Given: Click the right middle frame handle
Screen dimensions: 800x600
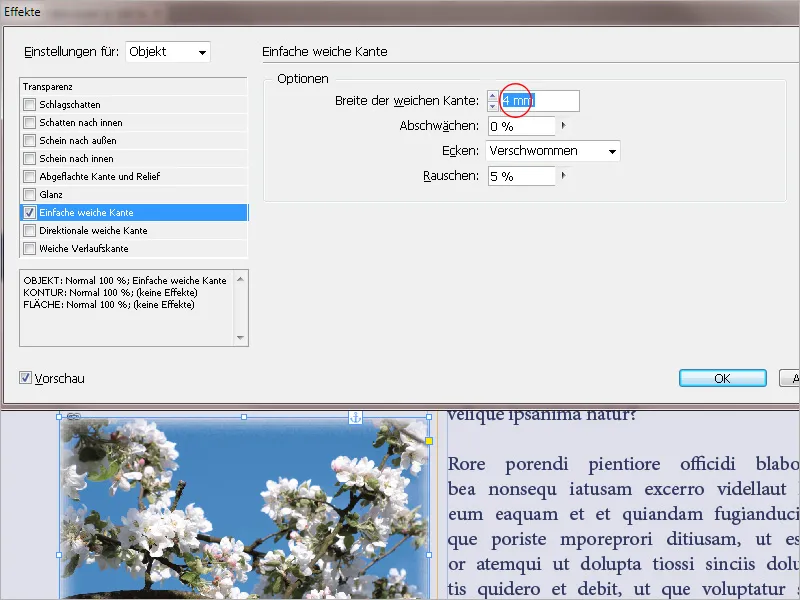Looking at the screenshot, I should tap(429, 555).
